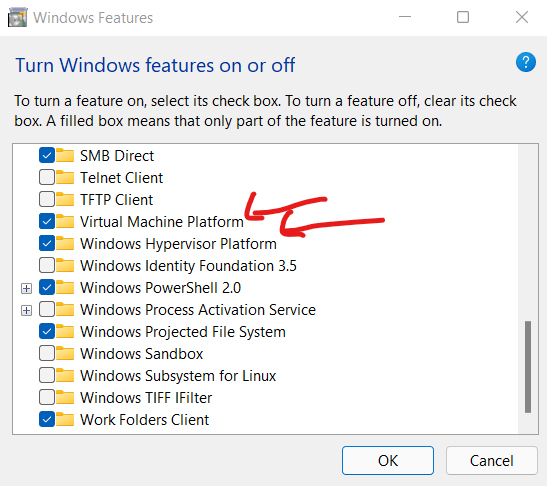This screenshot has width=547, height=486.
Task: Click the Windows Sandbox folder icon
Action: [65, 353]
